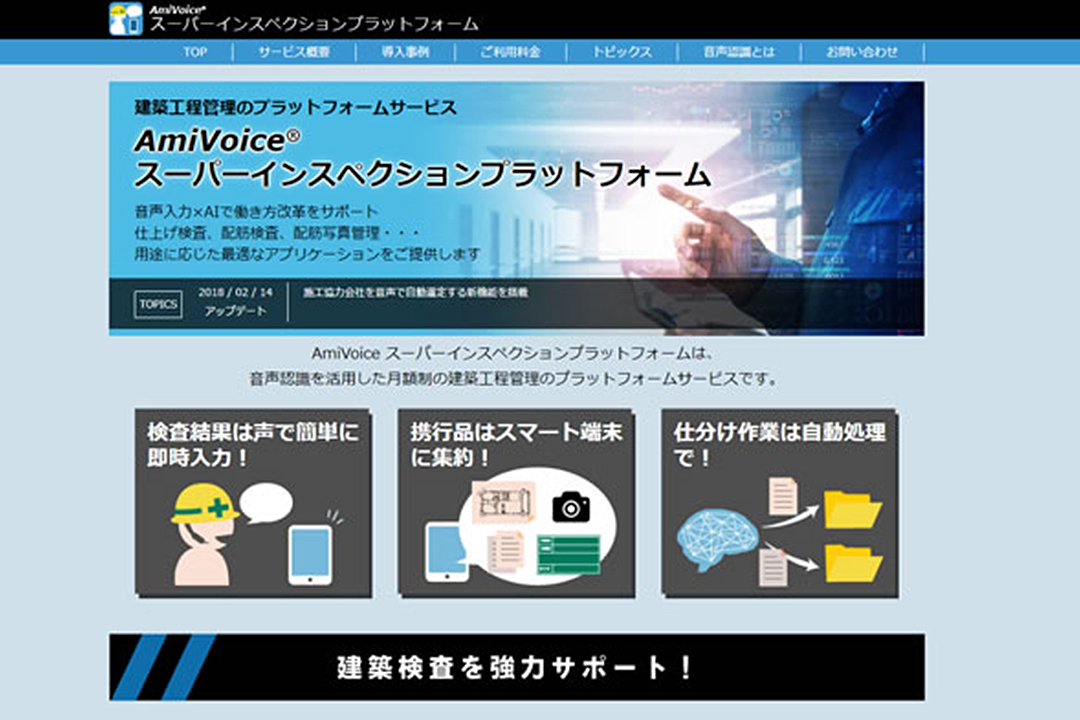Click the upper document icon in the 仕分け card
This screenshot has width=1080, height=720.
tap(783, 496)
